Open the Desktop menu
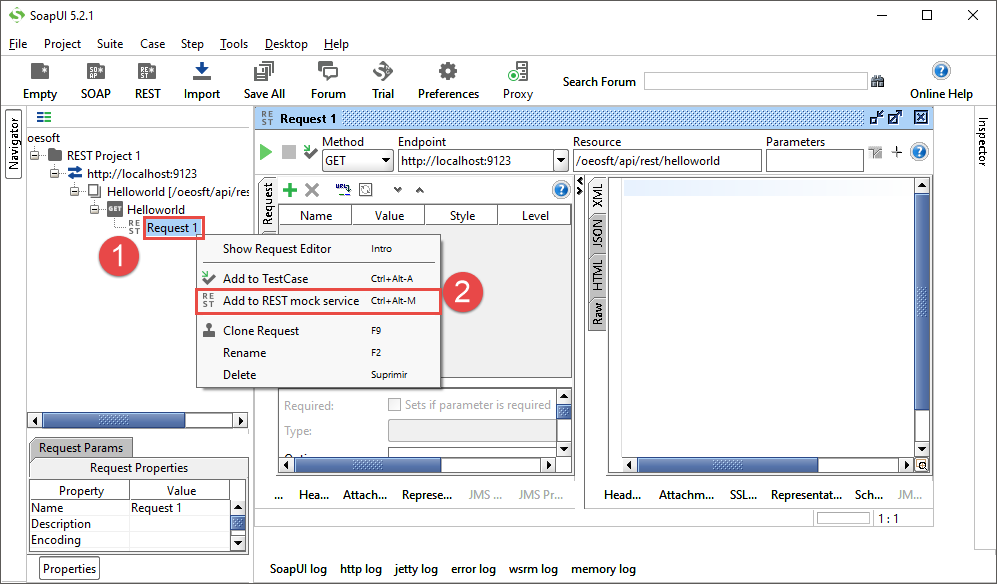Image resolution: width=997 pixels, height=584 pixels. (286, 44)
